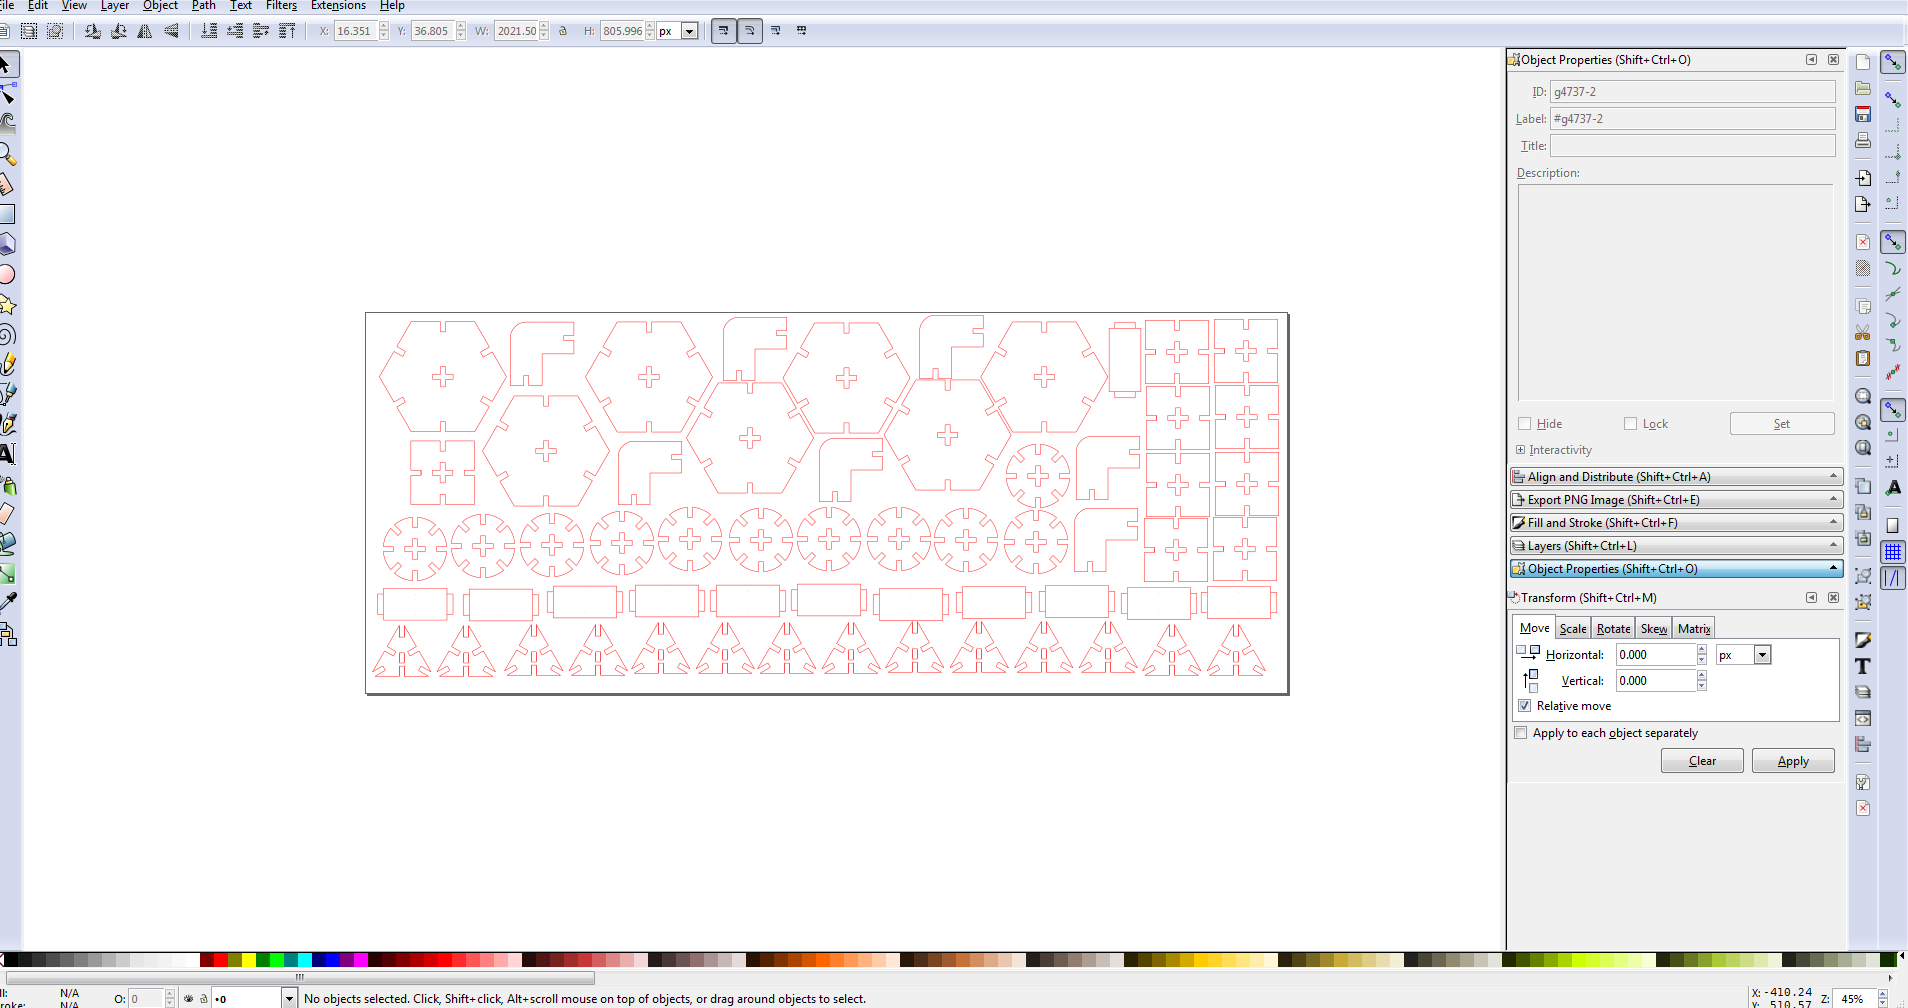Image resolution: width=1908 pixels, height=1008 pixels.
Task: Pick the red swatch in palette
Action: pyautogui.click(x=221, y=960)
